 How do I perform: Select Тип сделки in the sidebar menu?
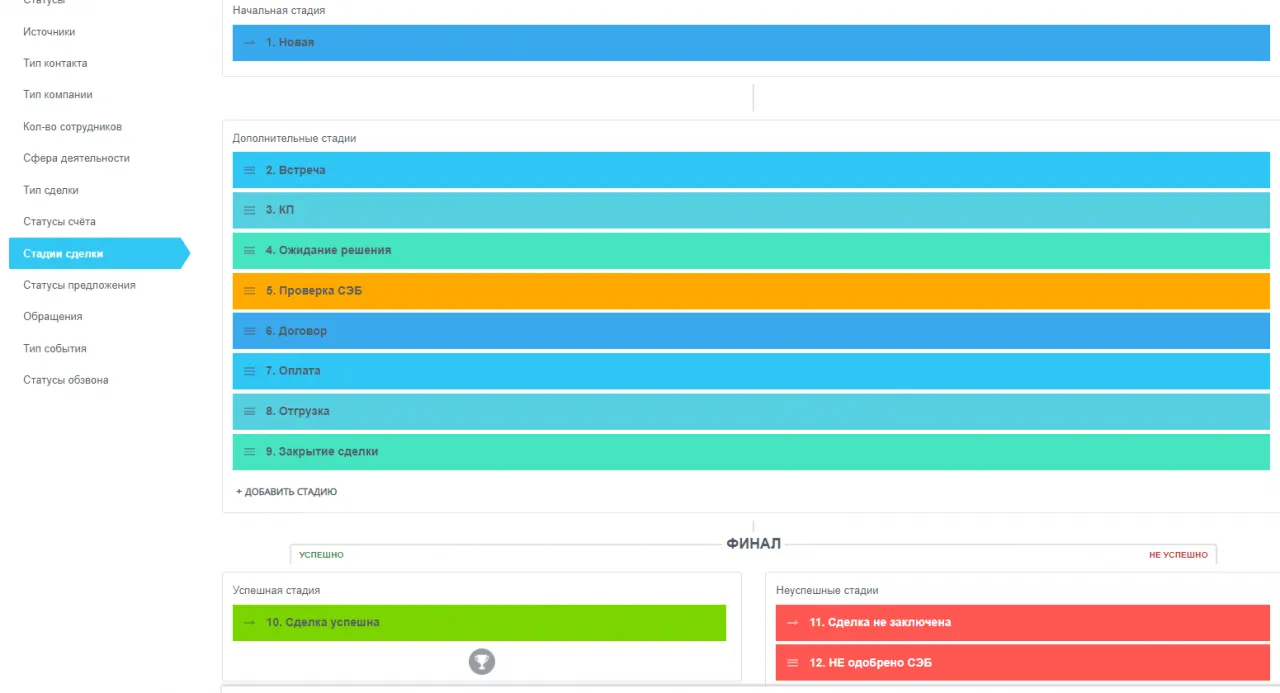point(51,190)
